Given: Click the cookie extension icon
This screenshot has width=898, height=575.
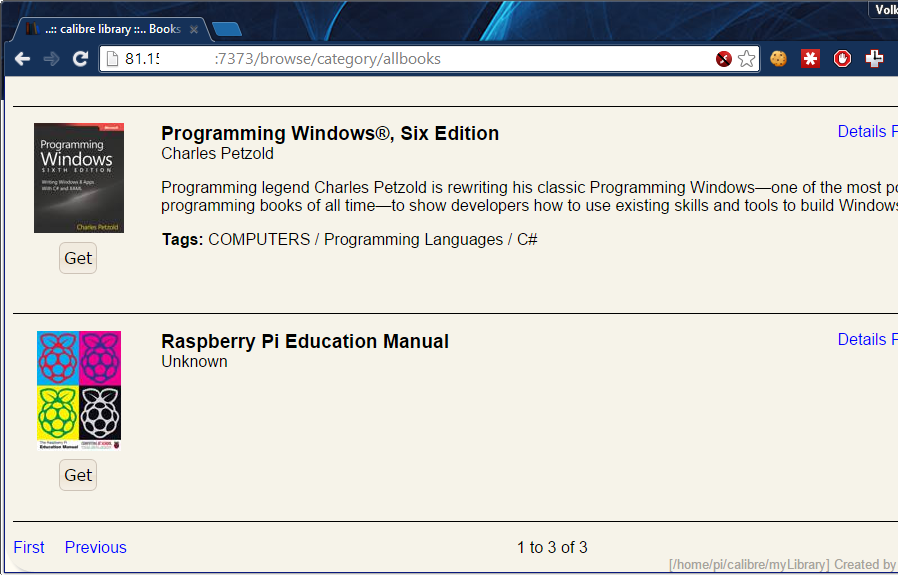Looking at the screenshot, I should [779, 59].
